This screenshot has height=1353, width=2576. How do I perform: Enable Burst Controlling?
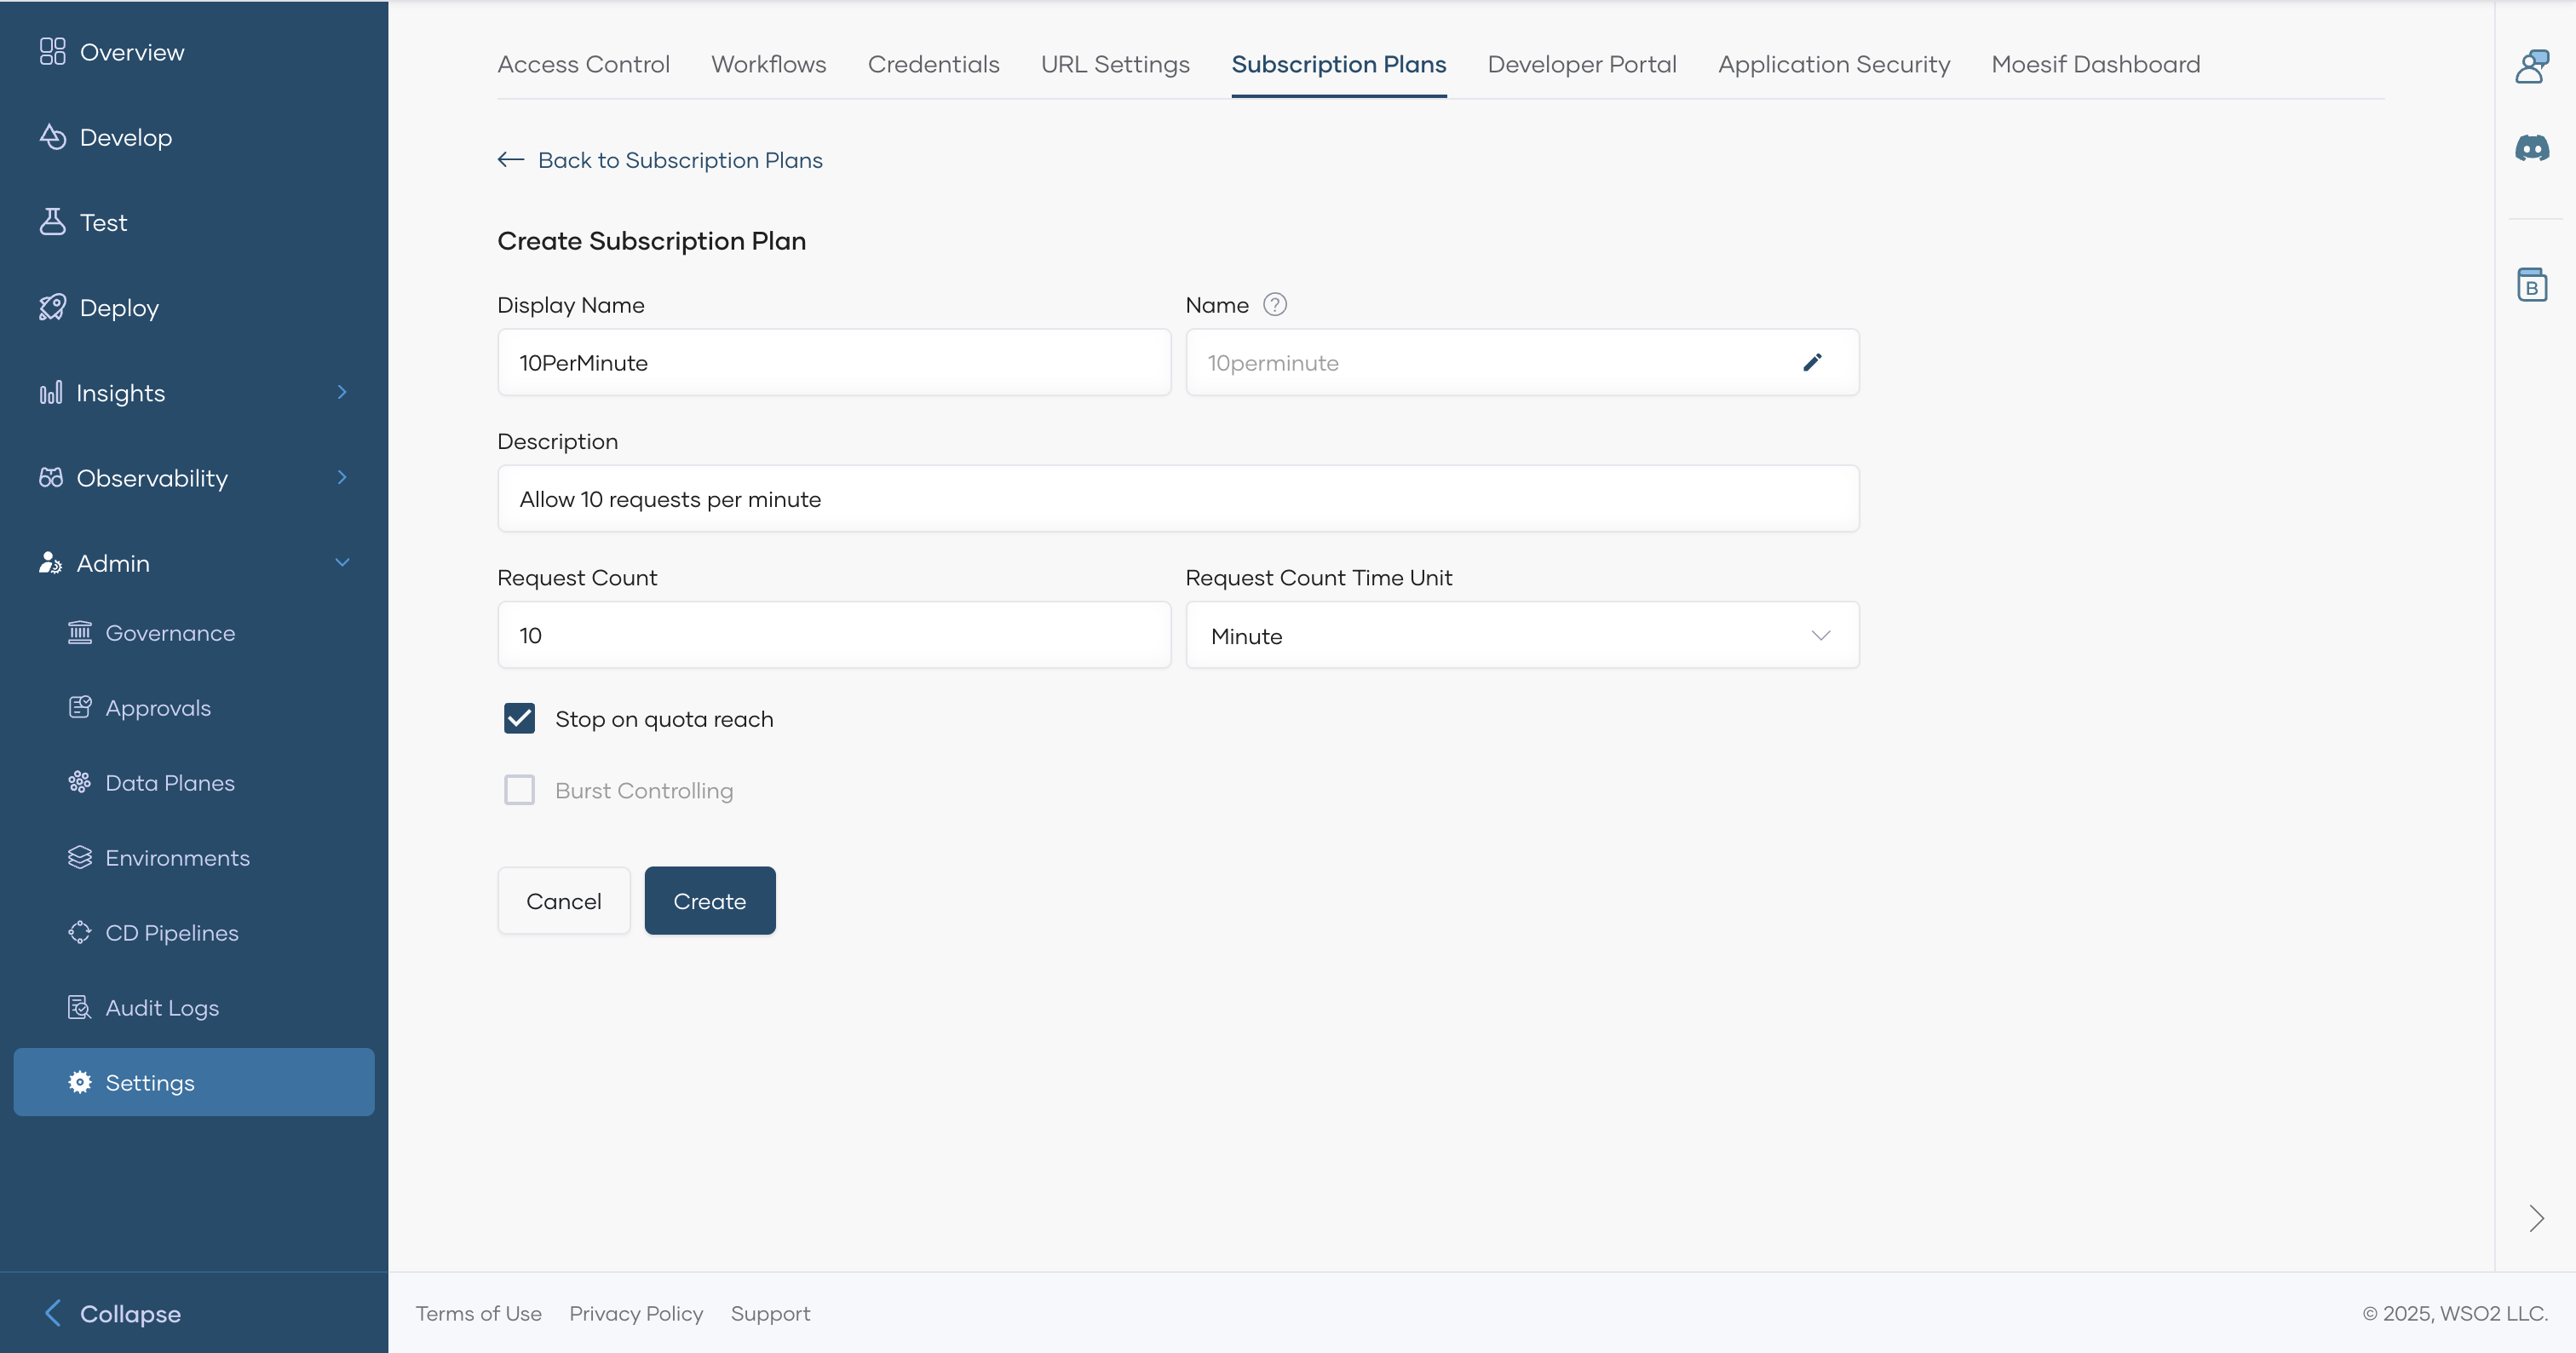pos(519,789)
